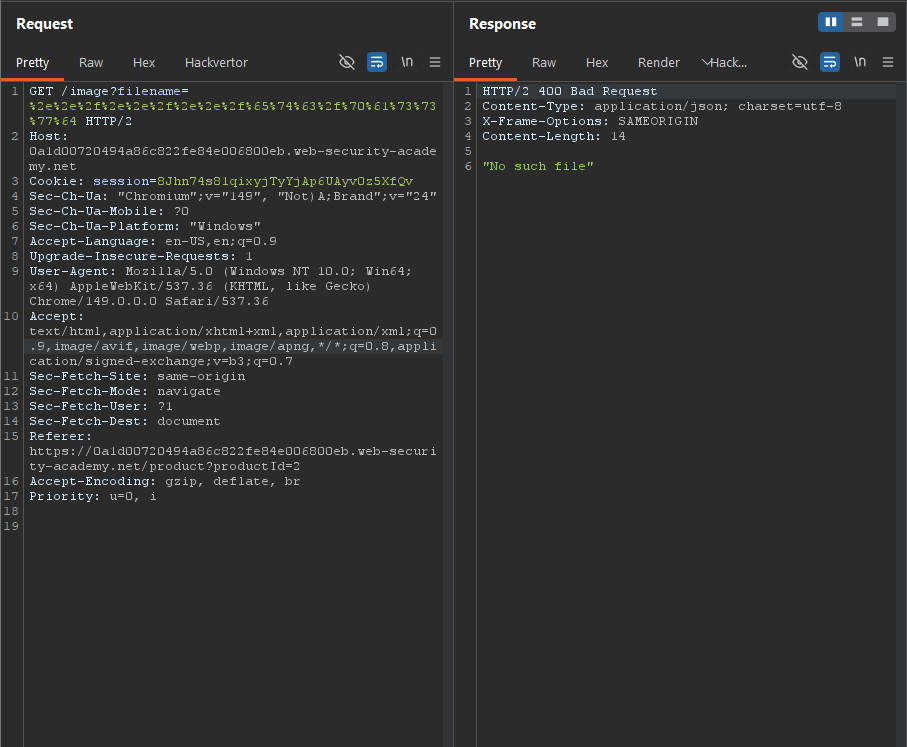Click the Priority: u=0, i header

(93, 496)
